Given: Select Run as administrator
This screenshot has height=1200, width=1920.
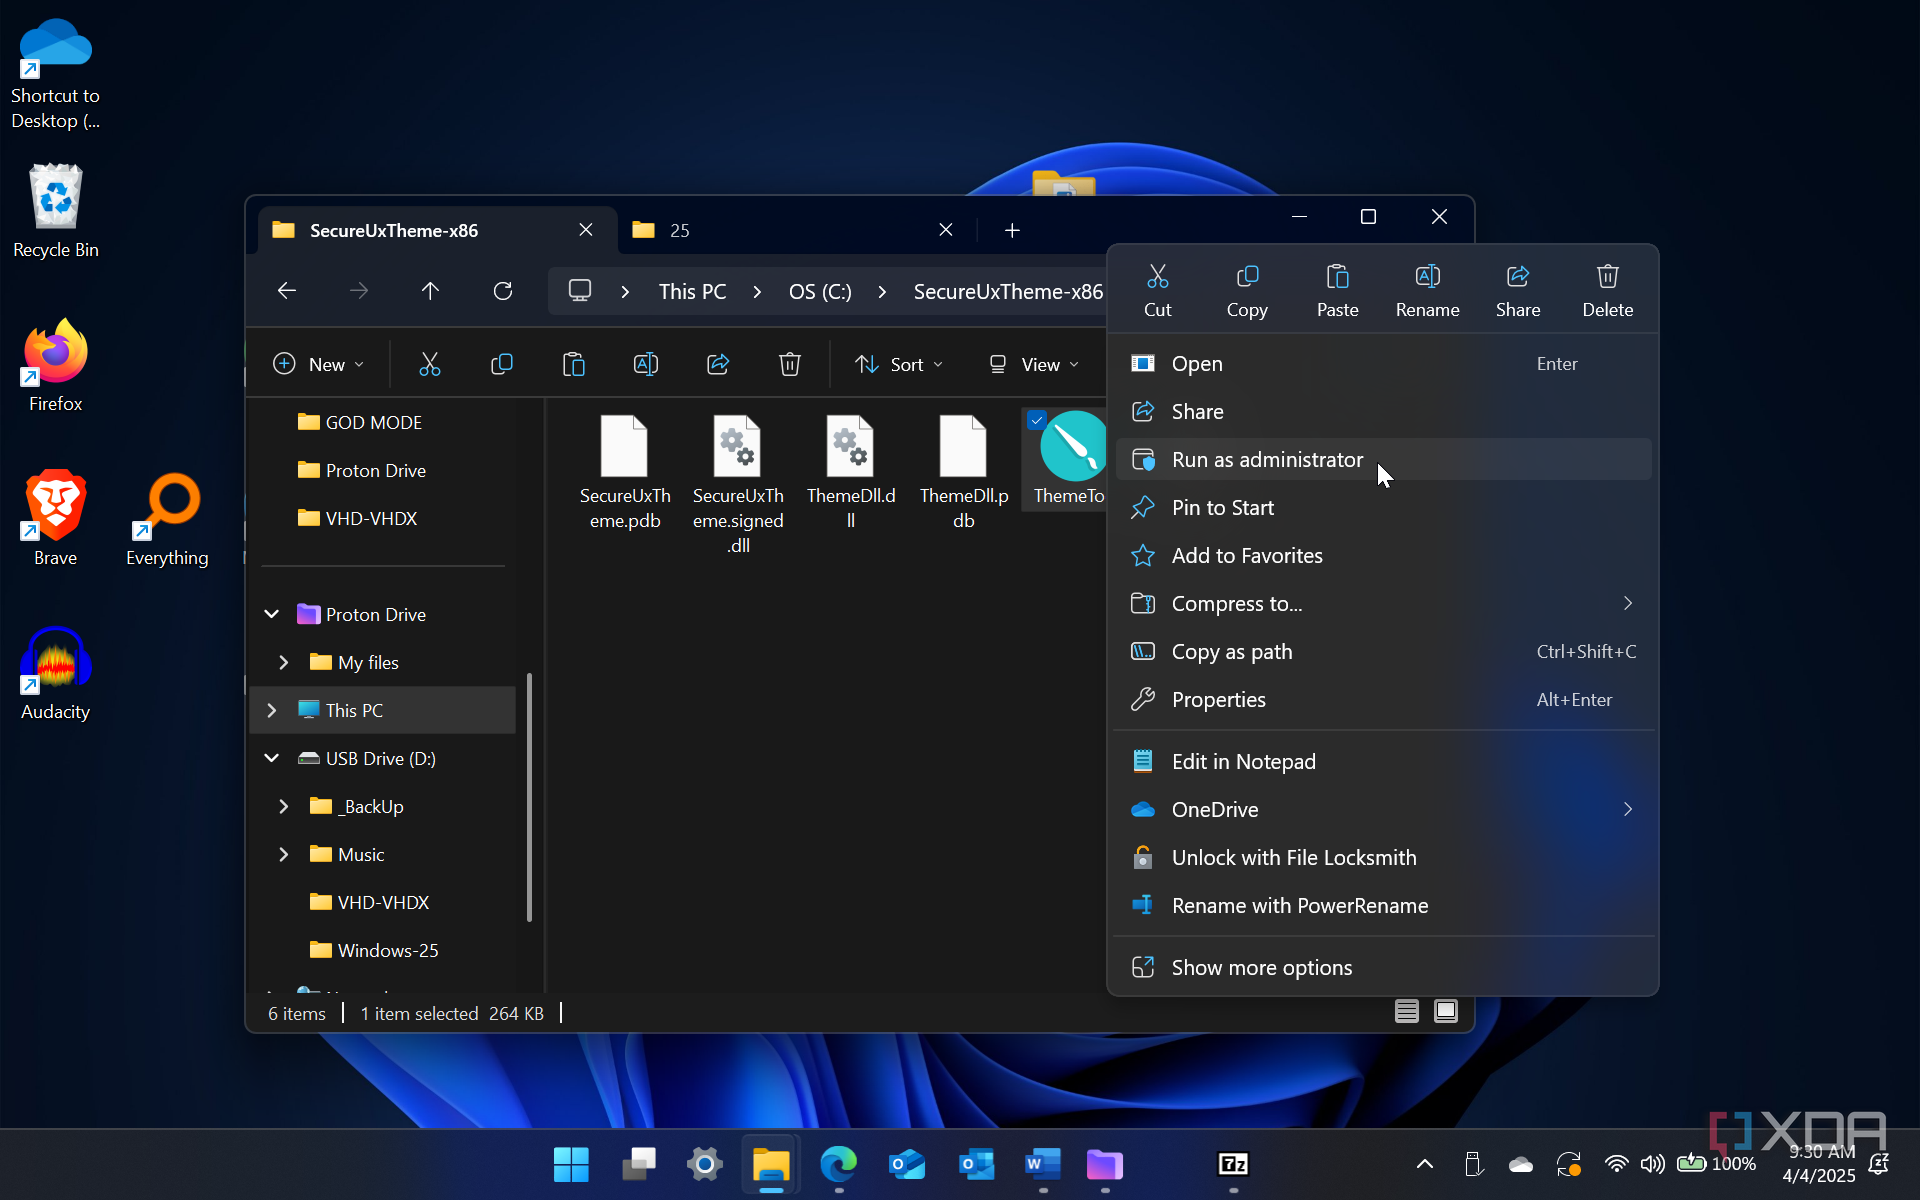Looking at the screenshot, I should click(x=1267, y=460).
